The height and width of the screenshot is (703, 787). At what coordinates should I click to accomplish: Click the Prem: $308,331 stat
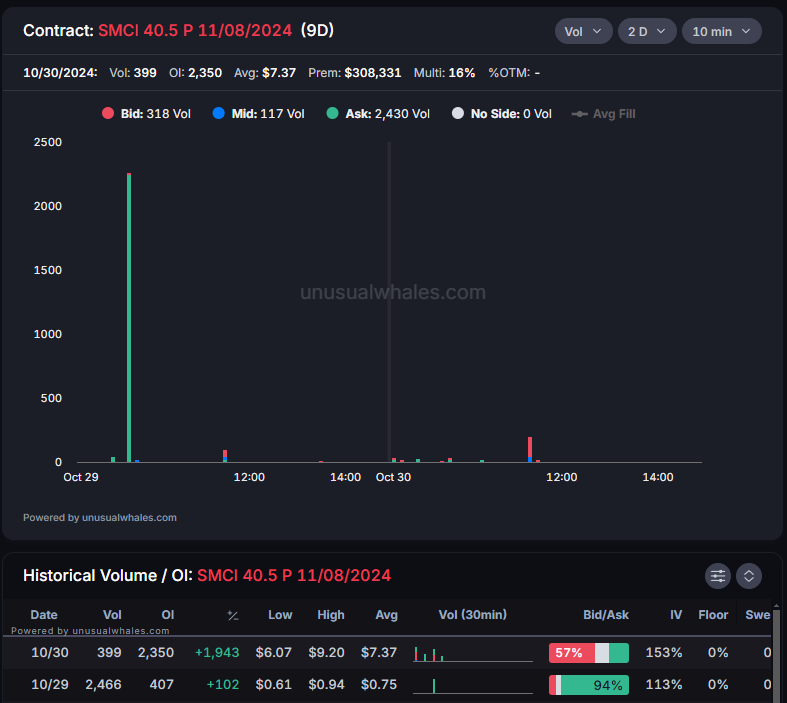(355, 73)
